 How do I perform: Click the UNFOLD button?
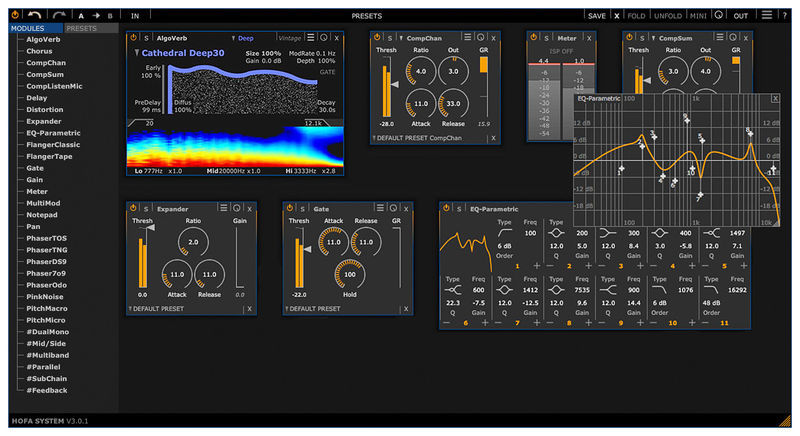668,16
